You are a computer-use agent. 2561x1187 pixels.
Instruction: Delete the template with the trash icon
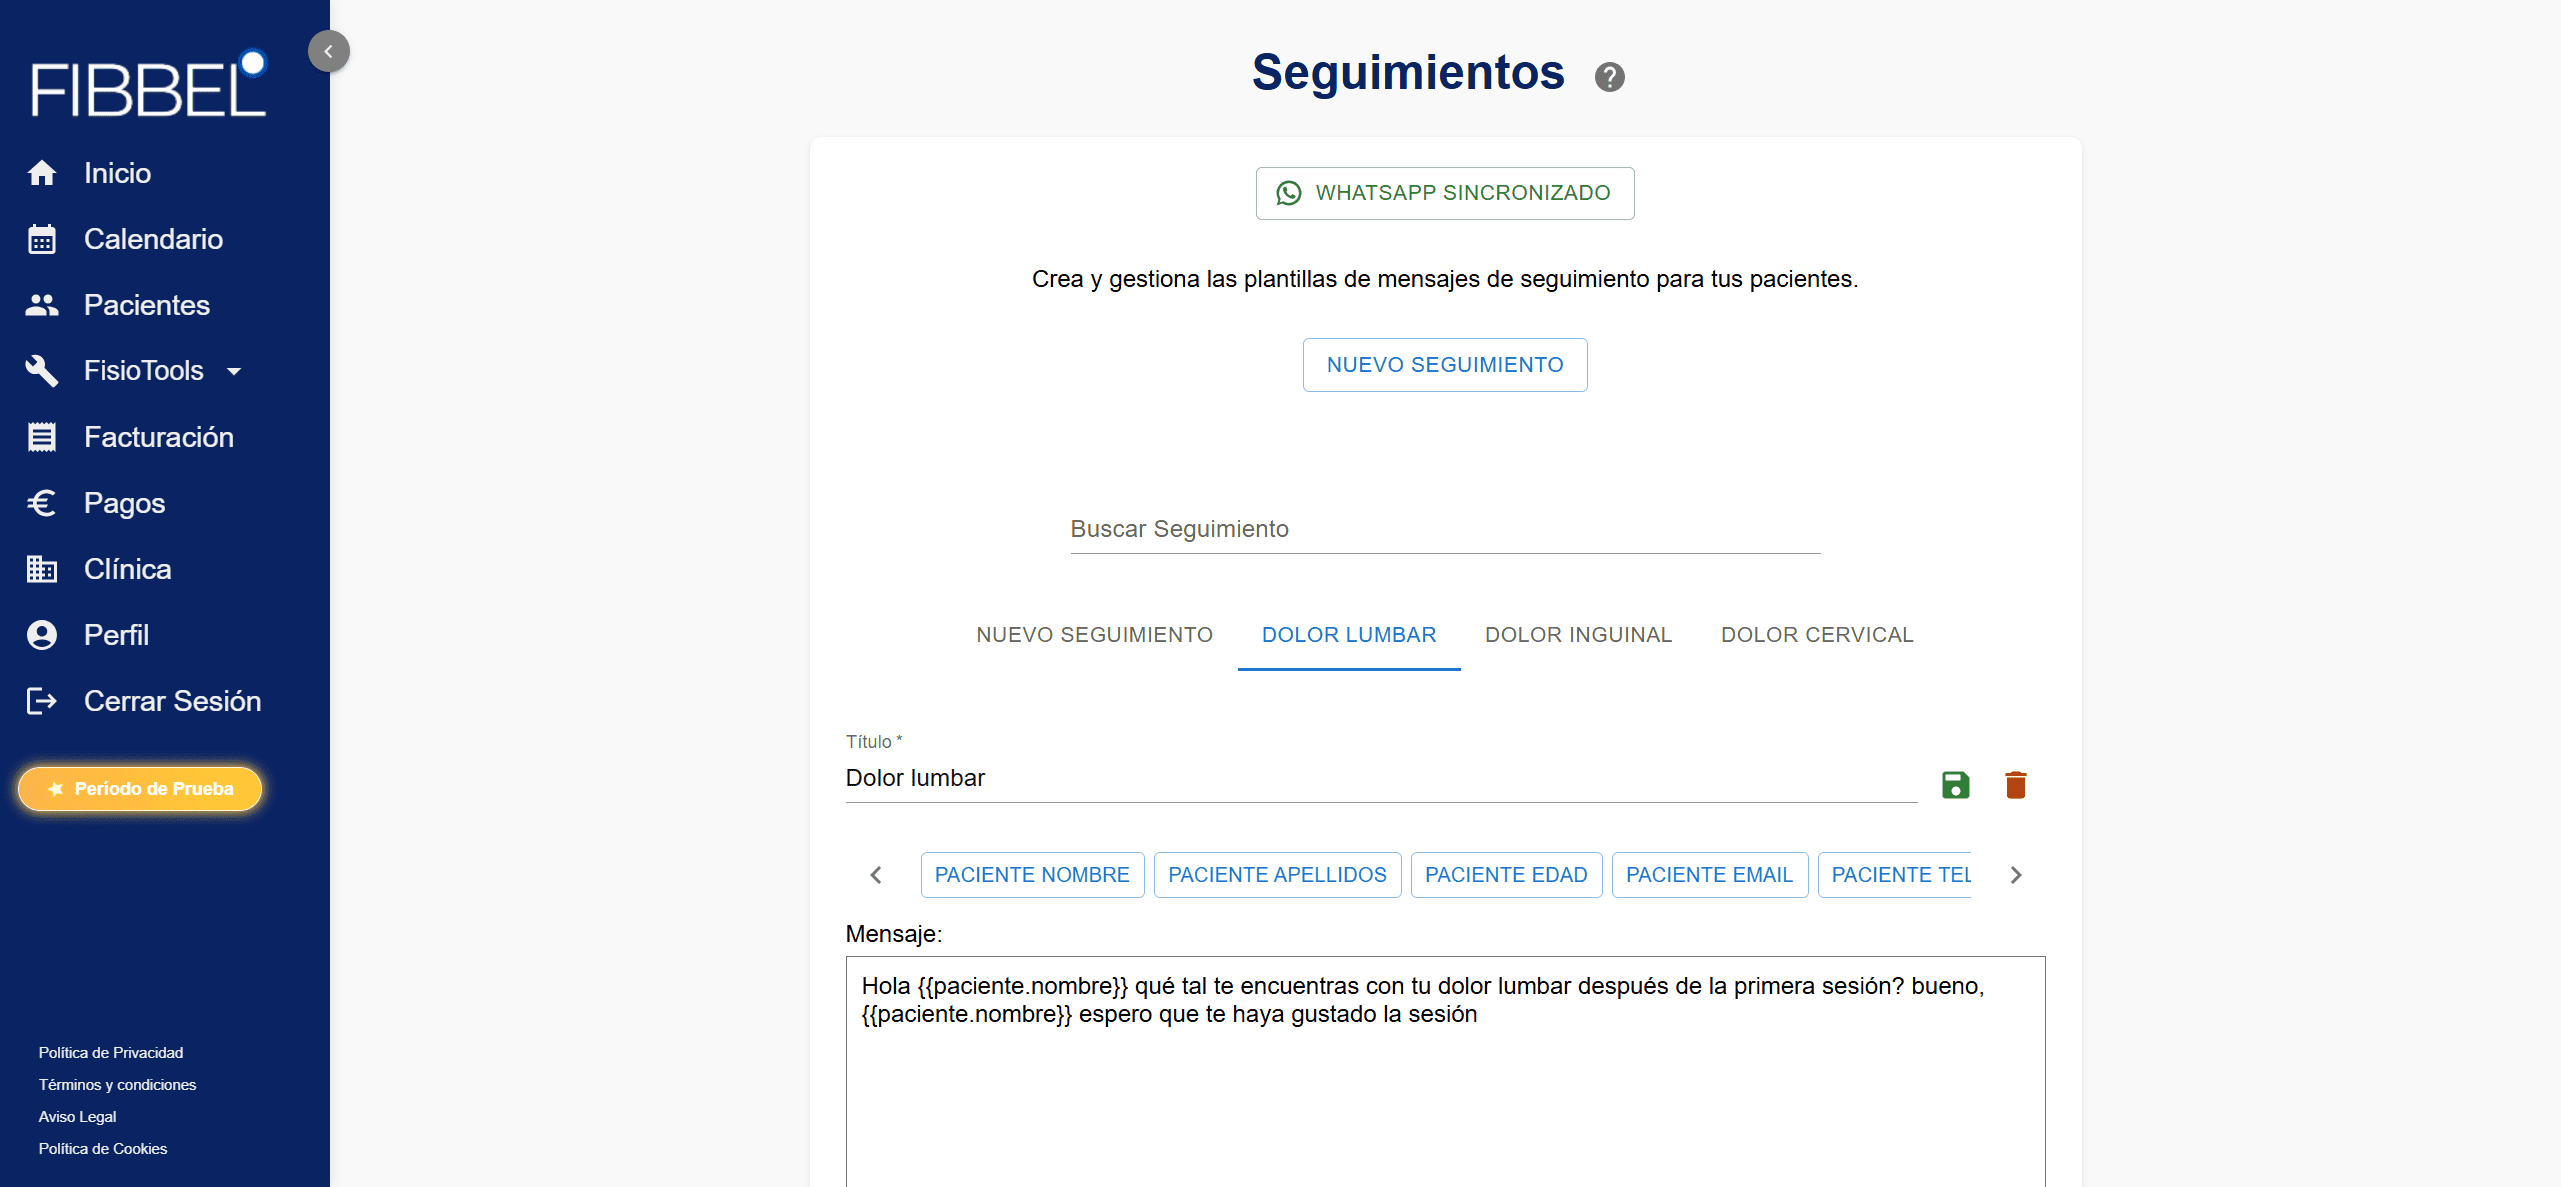click(x=2015, y=785)
